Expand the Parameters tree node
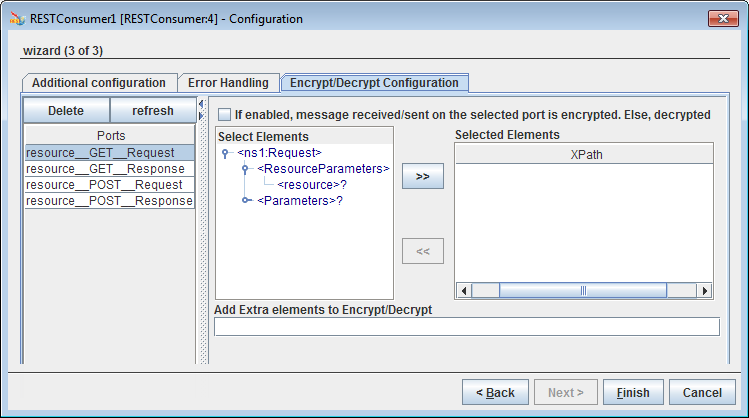This screenshot has width=749, height=418. [x=245, y=201]
